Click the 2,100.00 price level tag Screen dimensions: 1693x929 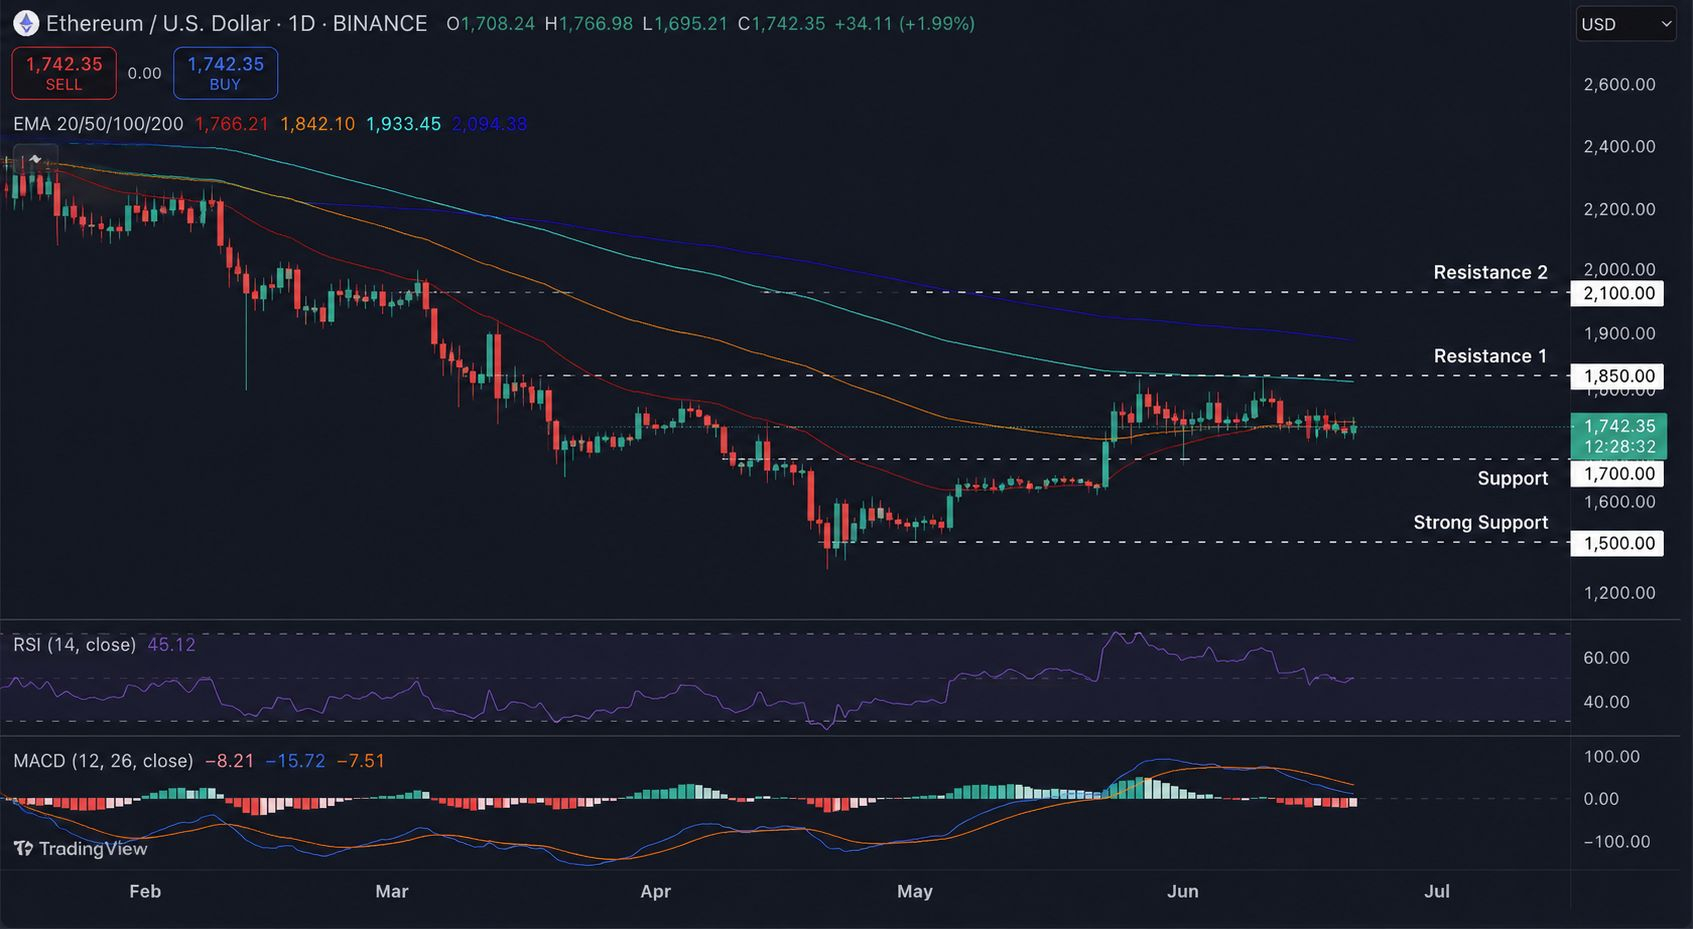(1618, 293)
